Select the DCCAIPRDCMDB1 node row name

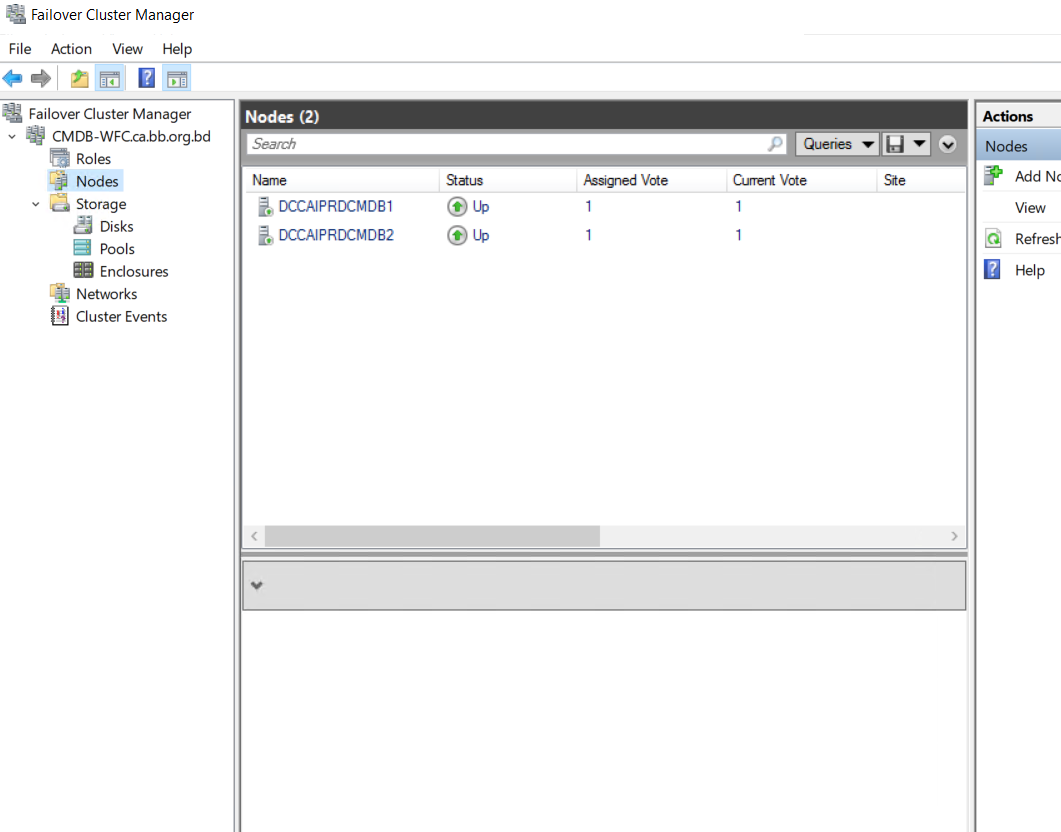336,206
